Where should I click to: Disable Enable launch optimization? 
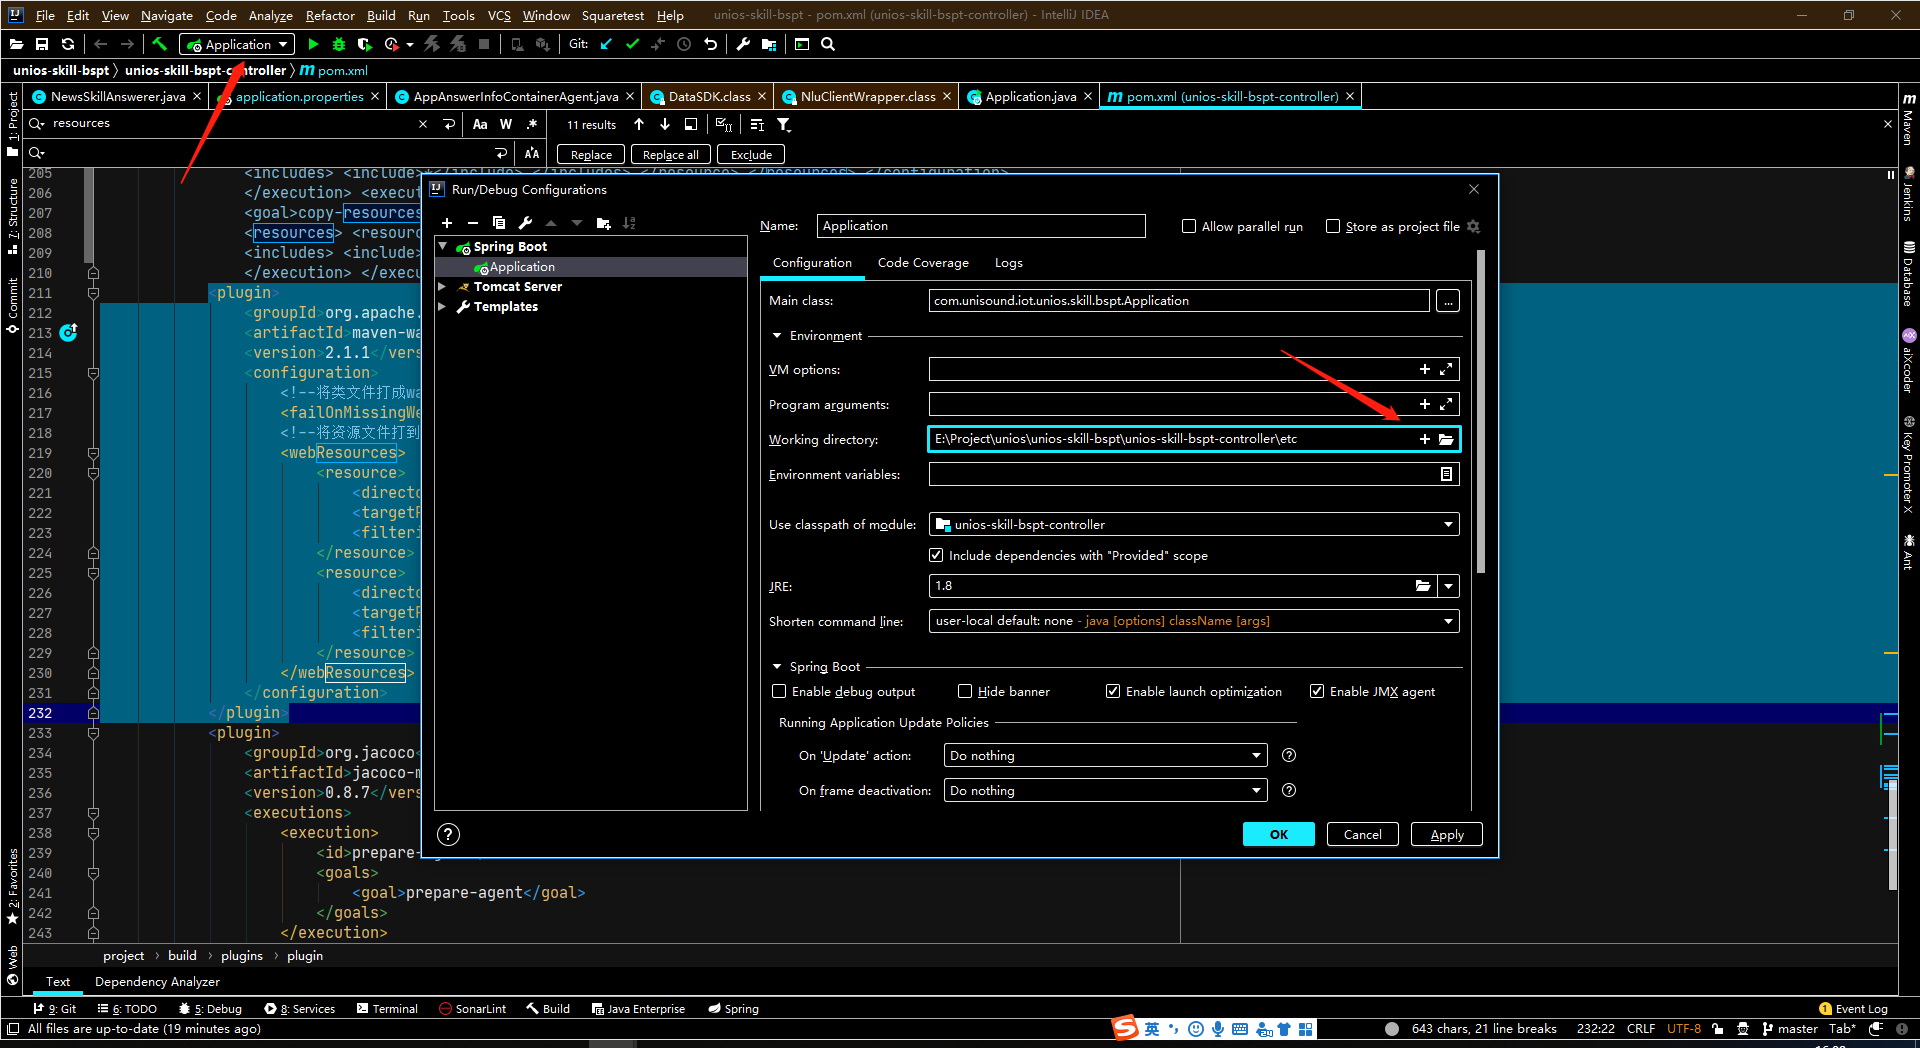(1113, 691)
